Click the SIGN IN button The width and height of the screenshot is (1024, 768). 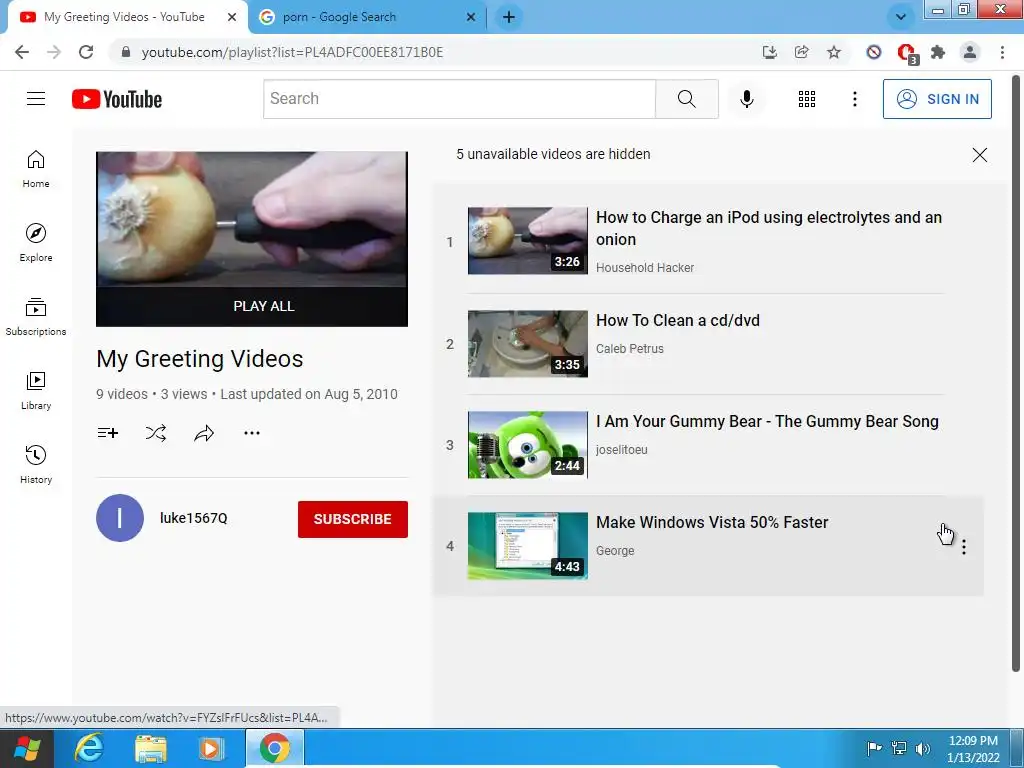937,99
